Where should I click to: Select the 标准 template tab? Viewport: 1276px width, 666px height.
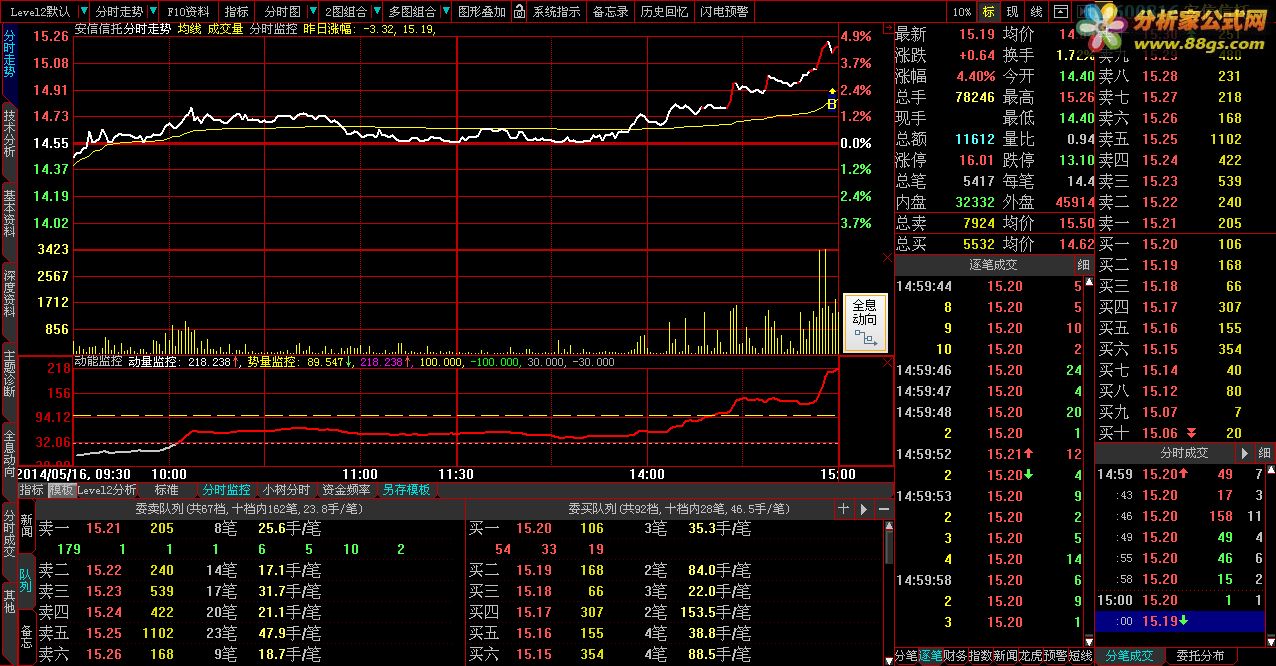pyautogui.click(x=167, y=490)
